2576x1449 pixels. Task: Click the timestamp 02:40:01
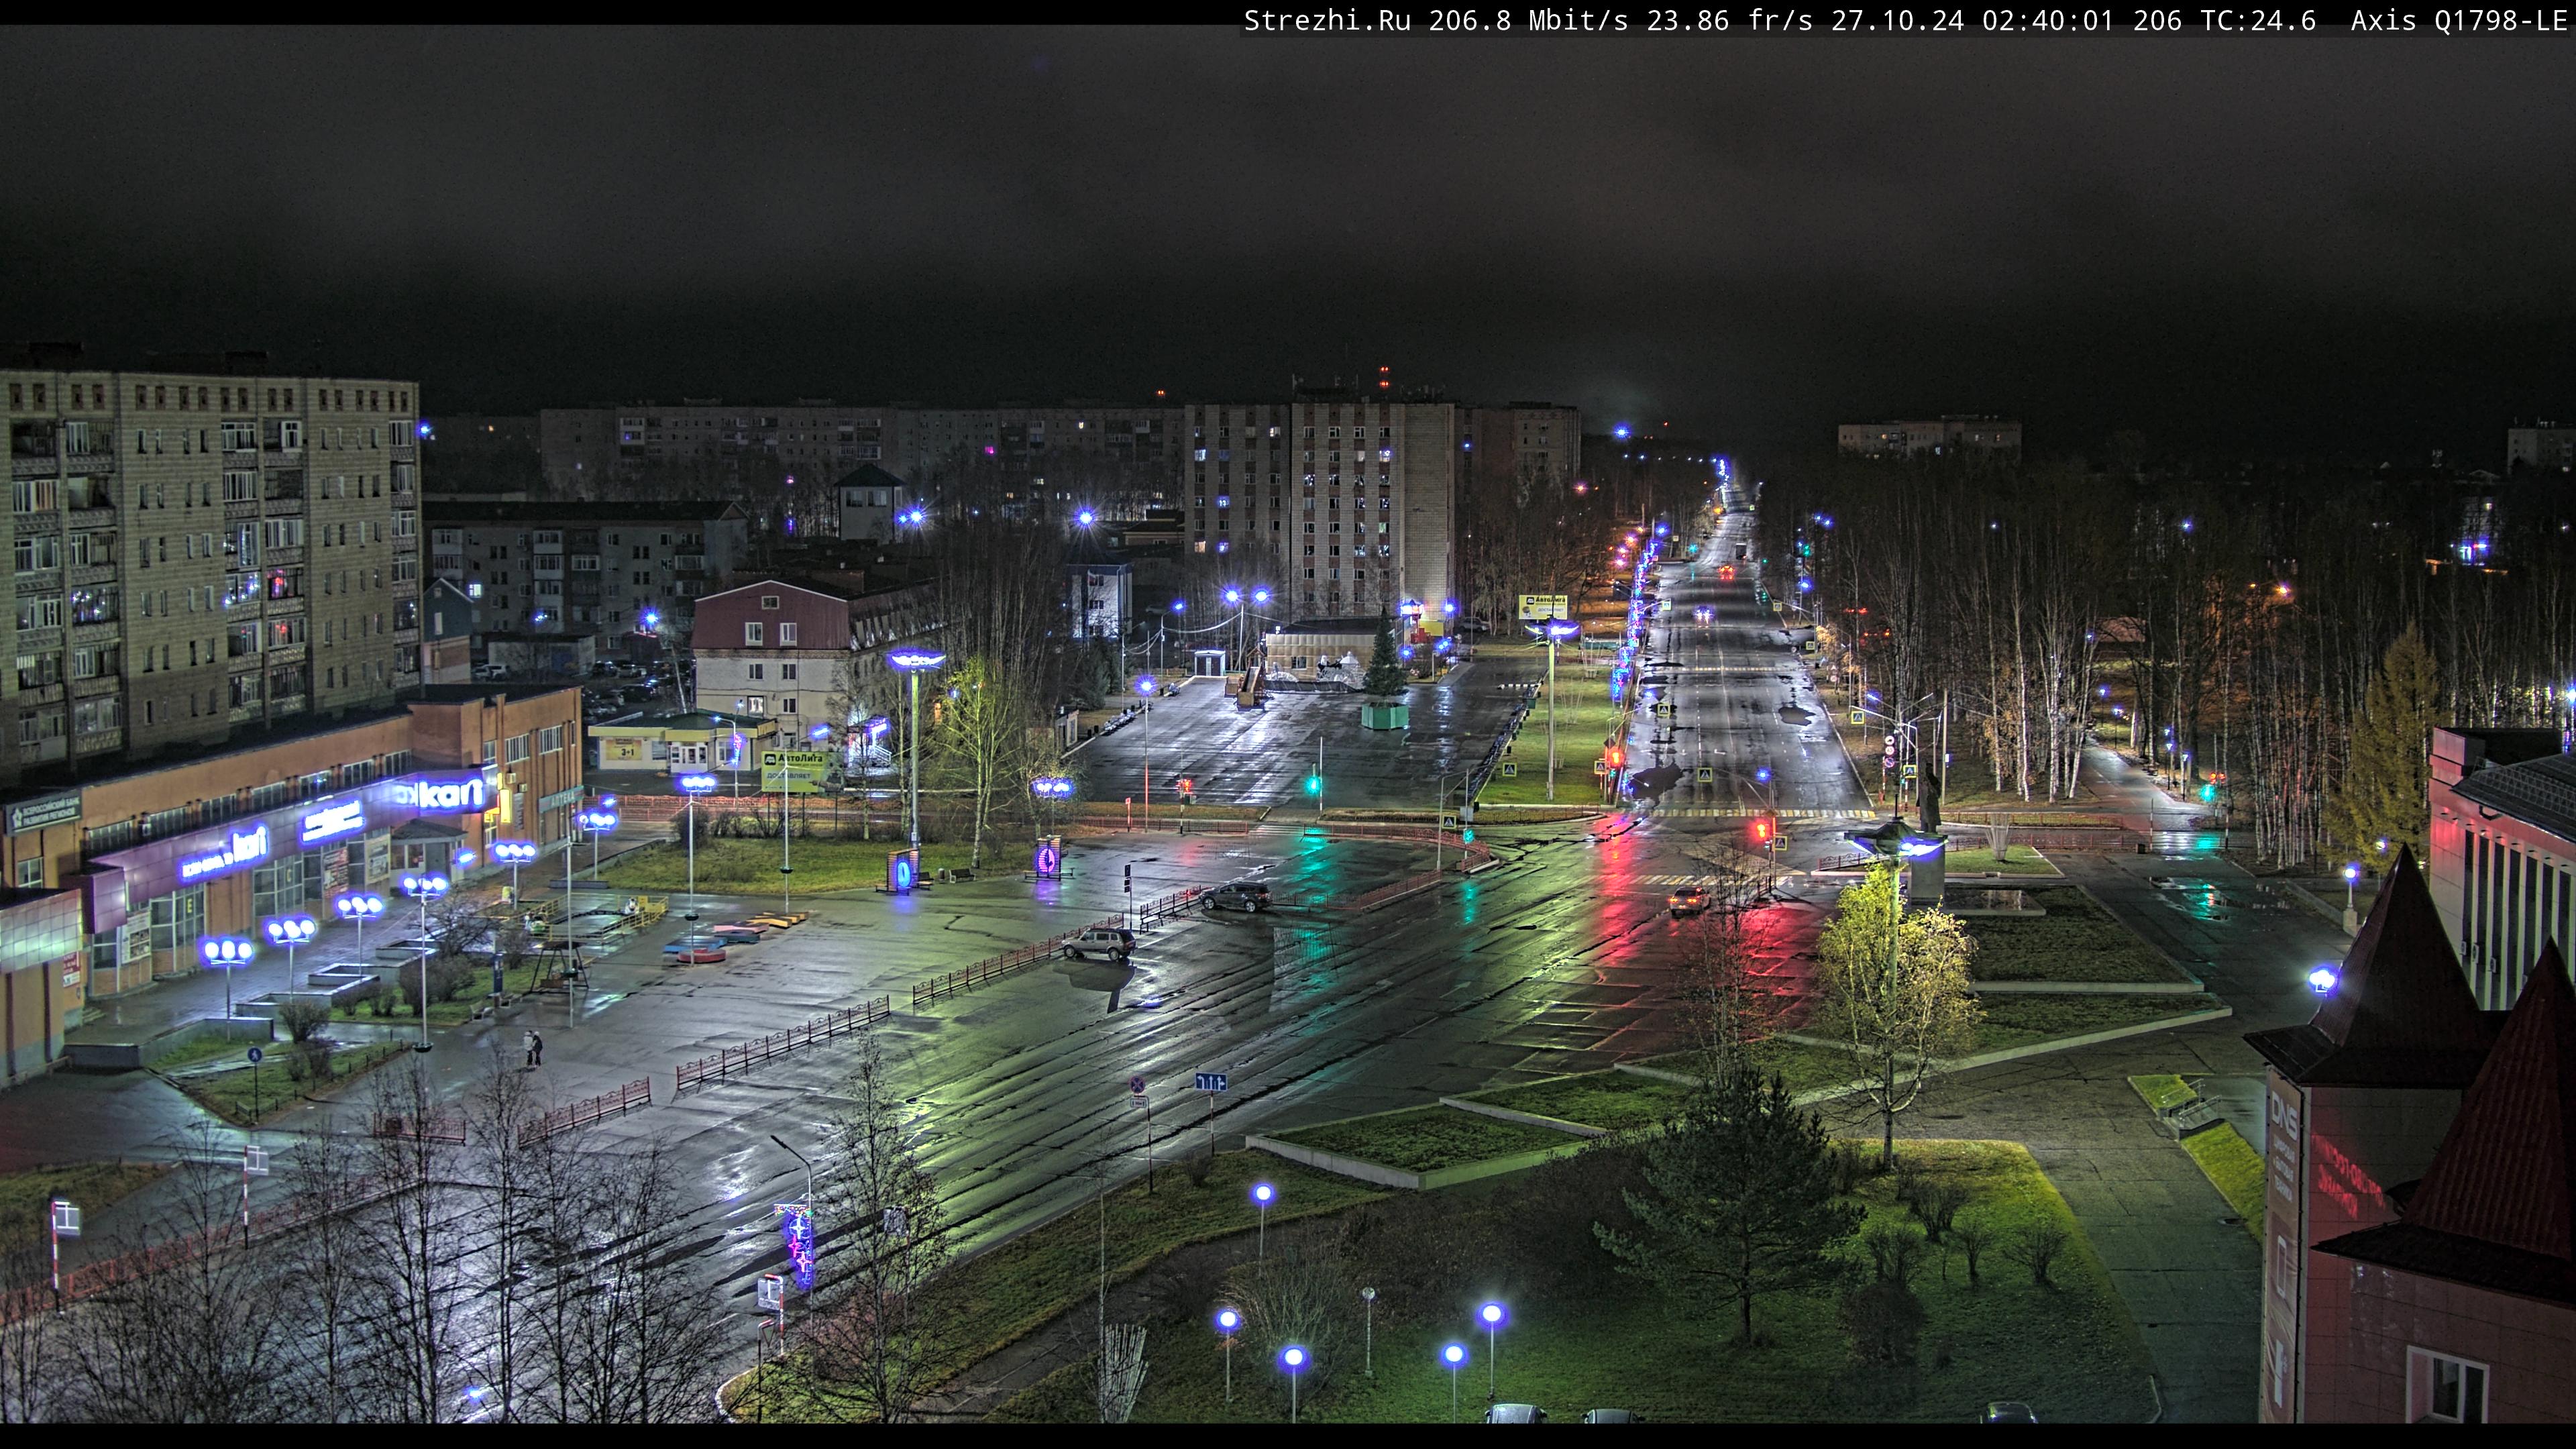click(x=2048, y=21)
